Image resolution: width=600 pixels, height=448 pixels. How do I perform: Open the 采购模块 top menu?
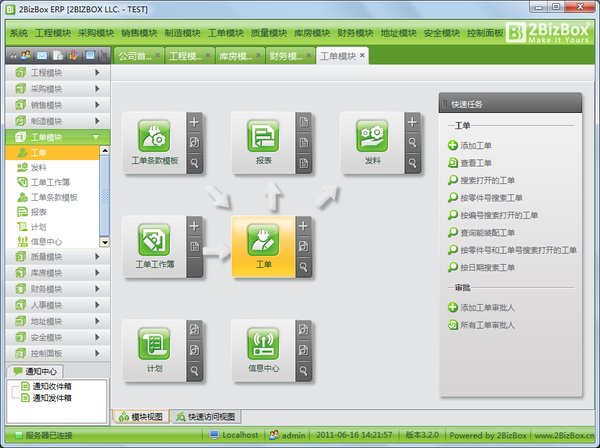coord(96,33)
